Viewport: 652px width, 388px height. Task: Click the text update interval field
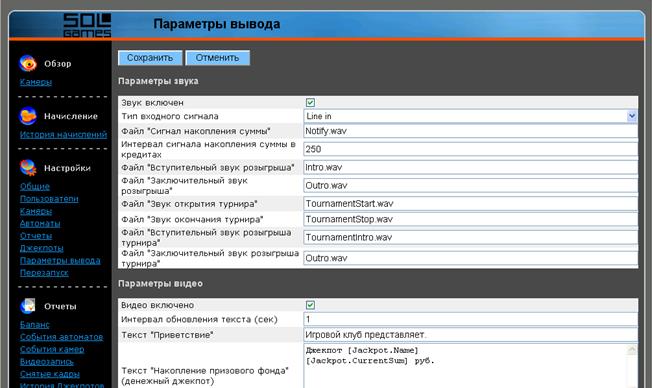pyautogui.click(x=470, y=319)
